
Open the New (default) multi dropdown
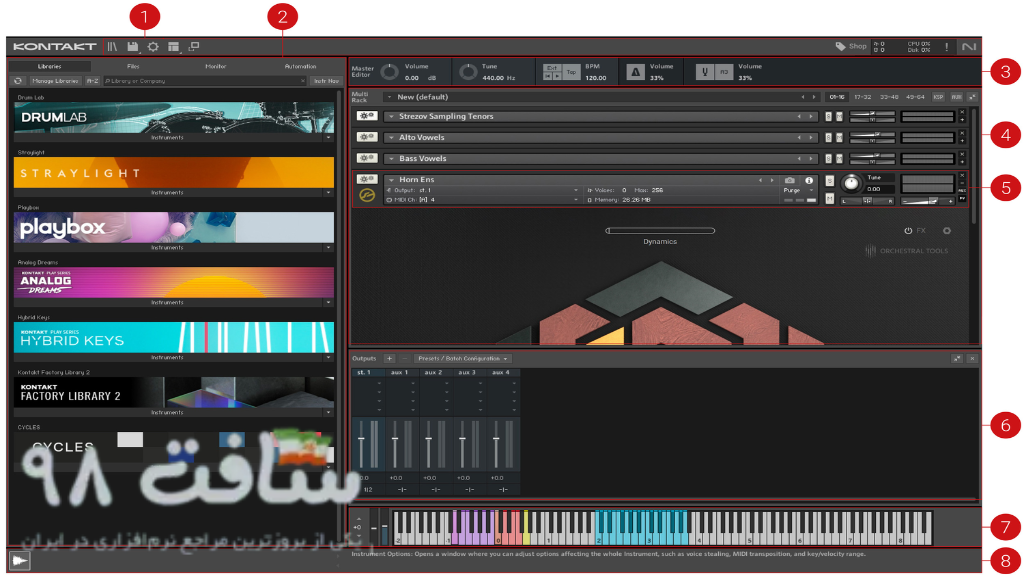coord(389,97)
